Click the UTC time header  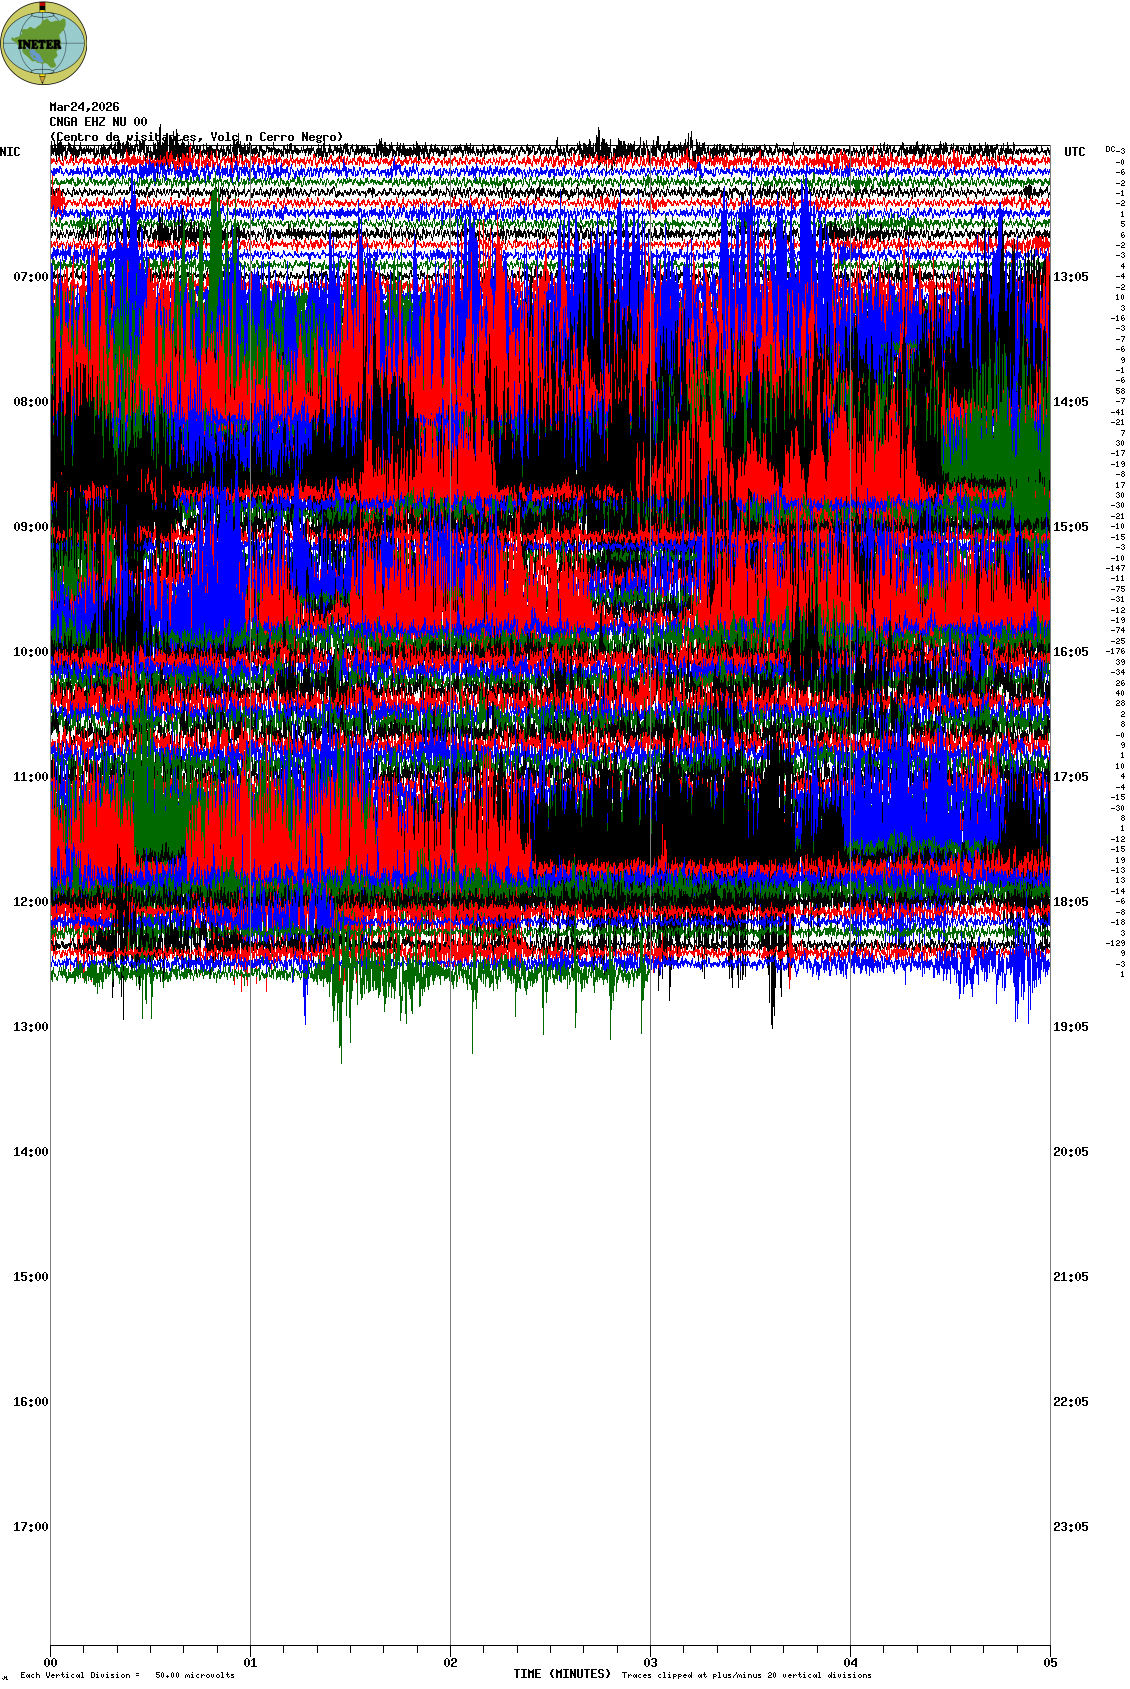[x=1074, y=152]
